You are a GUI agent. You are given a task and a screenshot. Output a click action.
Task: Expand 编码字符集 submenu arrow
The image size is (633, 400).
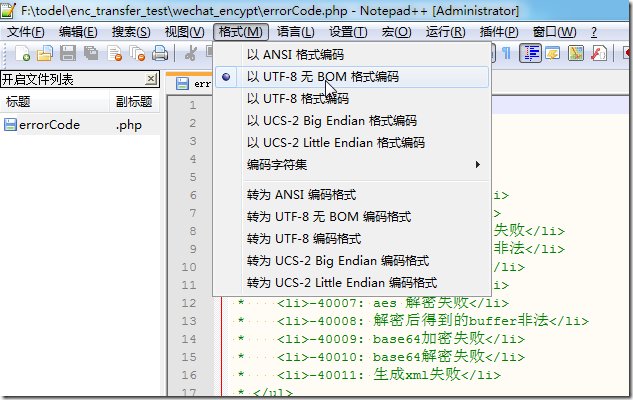(x=478, y=165)
